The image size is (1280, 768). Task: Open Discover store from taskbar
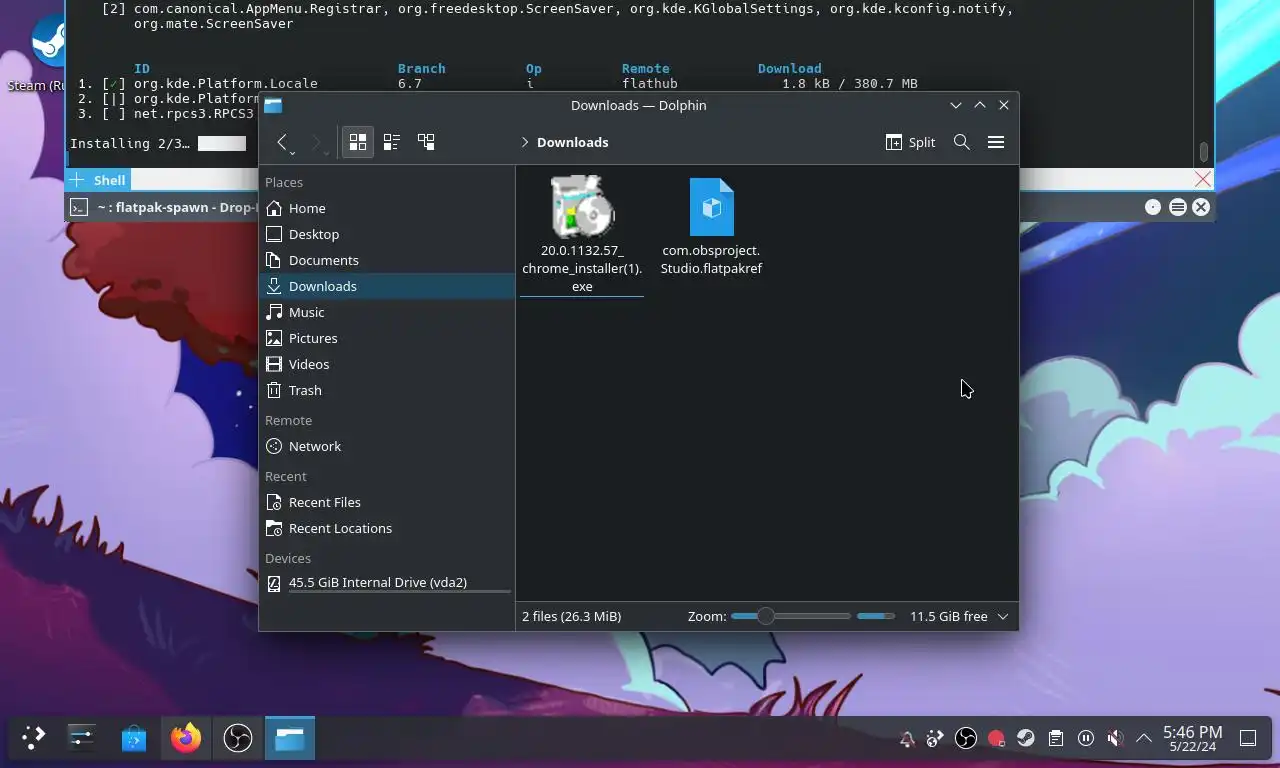pyautogui.click(x=134, y=738)
